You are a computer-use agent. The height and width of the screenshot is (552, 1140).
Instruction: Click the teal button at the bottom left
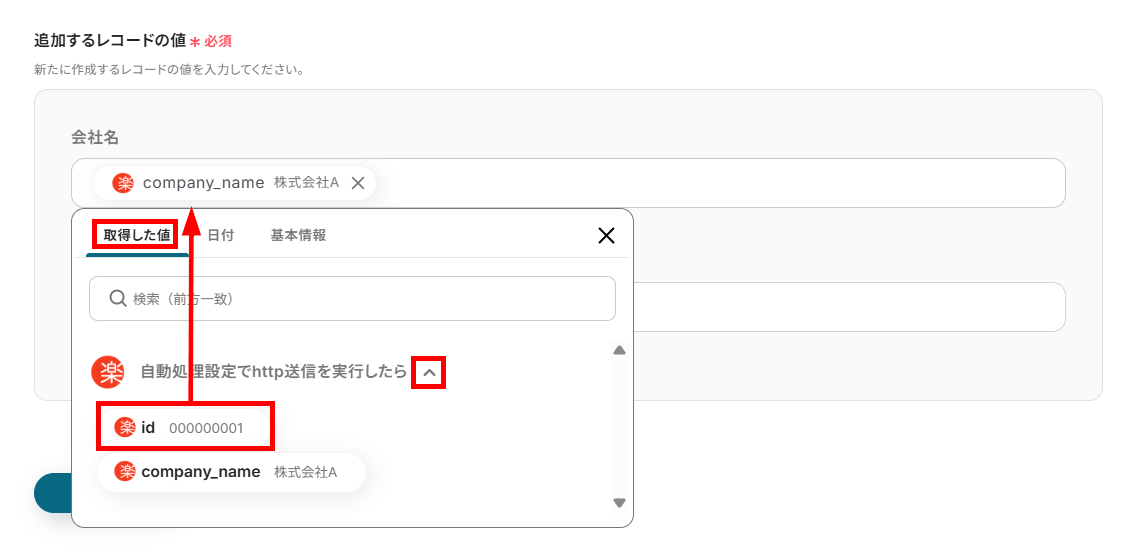click(x=52, y=492)
